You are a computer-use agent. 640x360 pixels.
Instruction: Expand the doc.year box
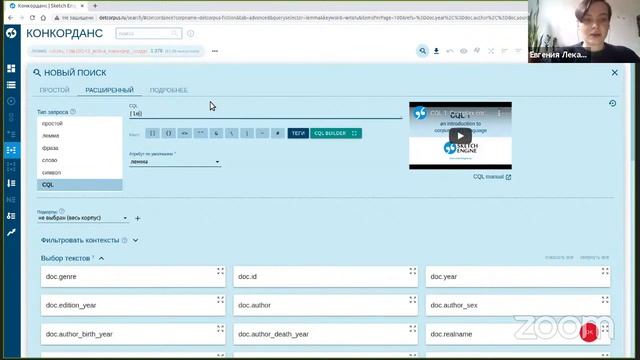tap(605, 271)
